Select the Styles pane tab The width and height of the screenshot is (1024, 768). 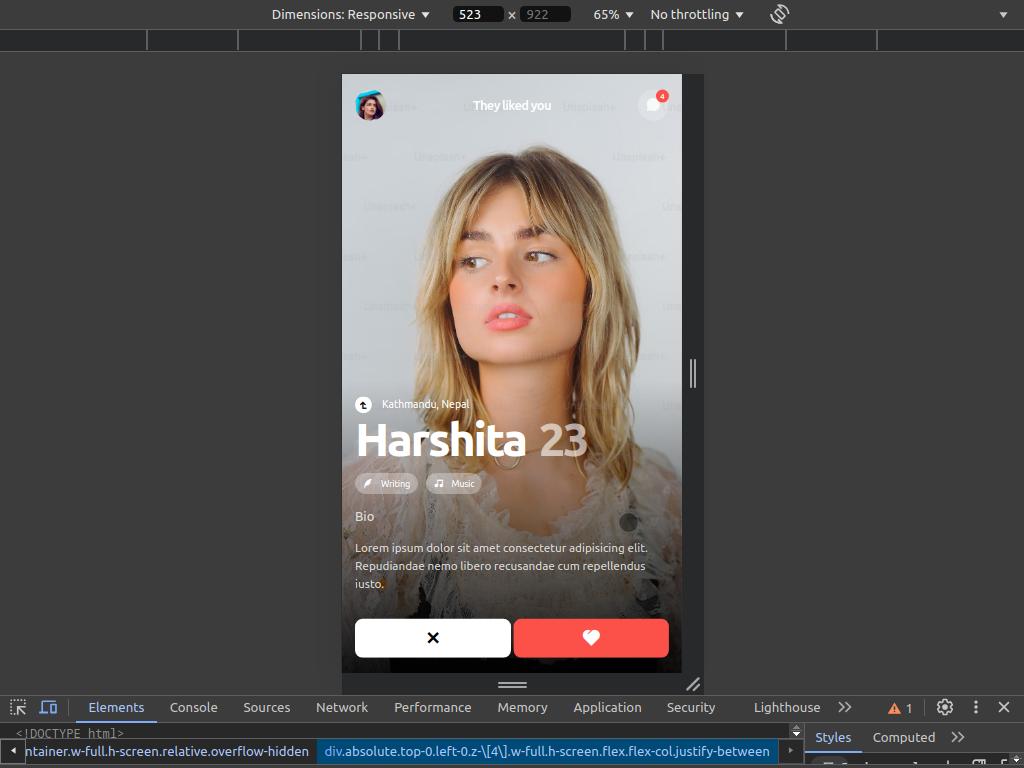833,737
